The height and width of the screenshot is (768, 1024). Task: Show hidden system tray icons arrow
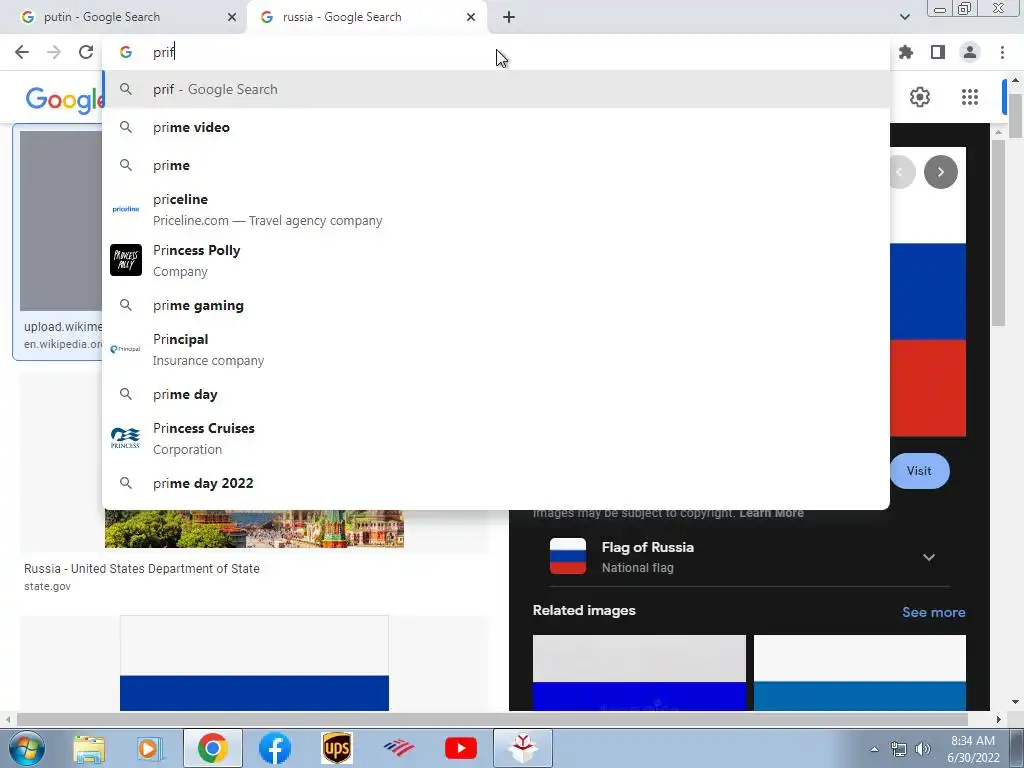click(874, 749)
